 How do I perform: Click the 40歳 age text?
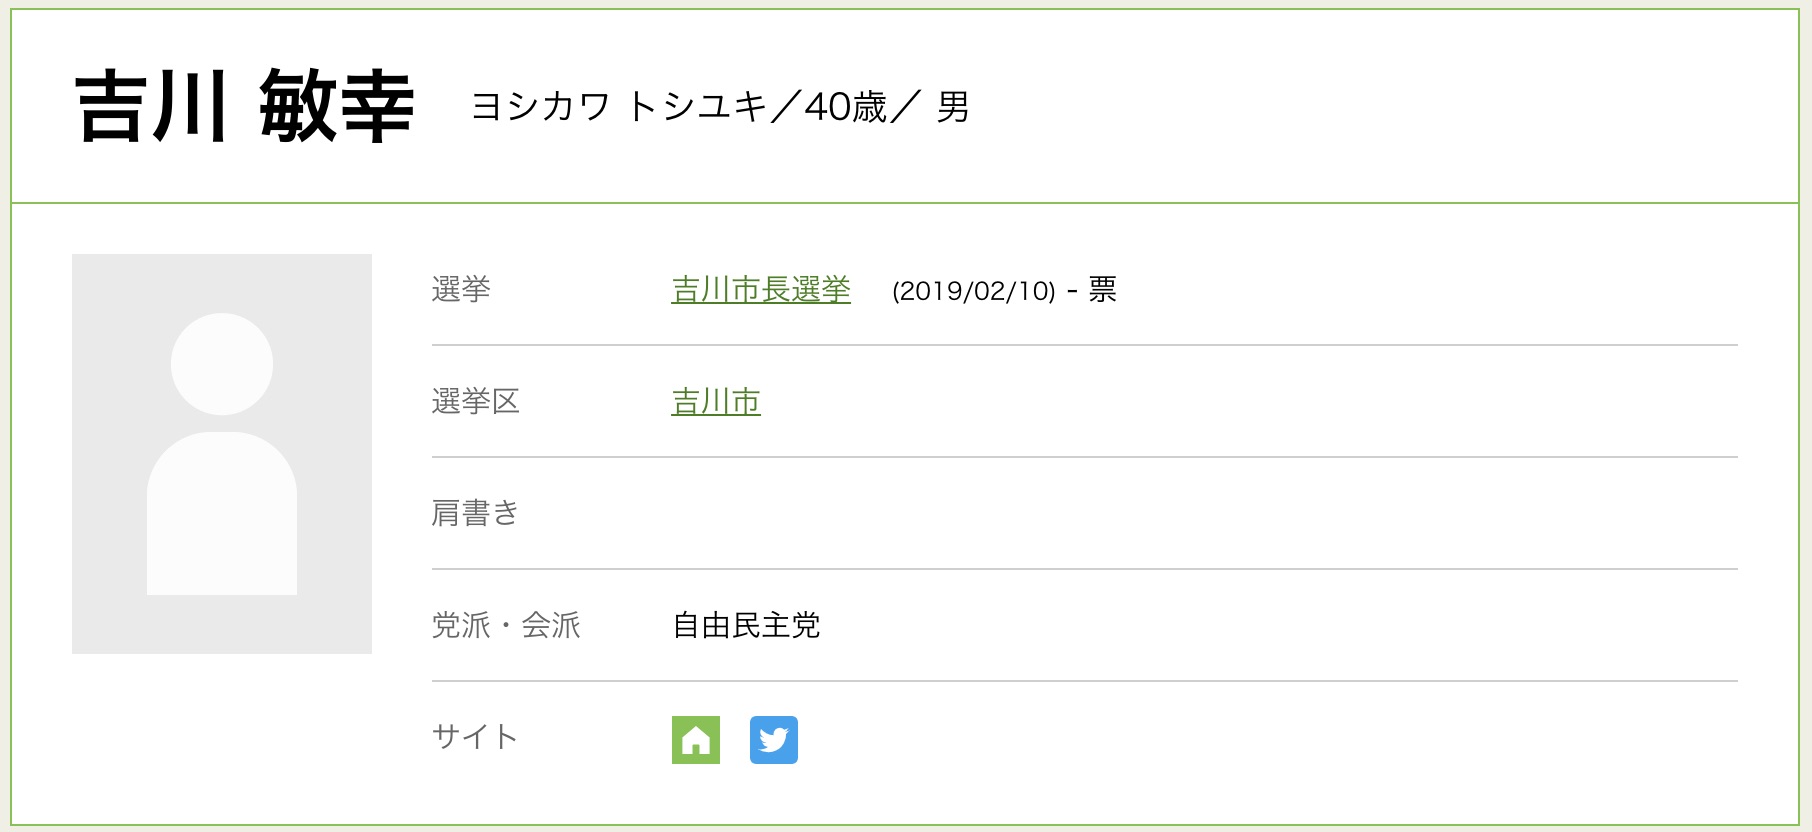(x=846, y=106)
